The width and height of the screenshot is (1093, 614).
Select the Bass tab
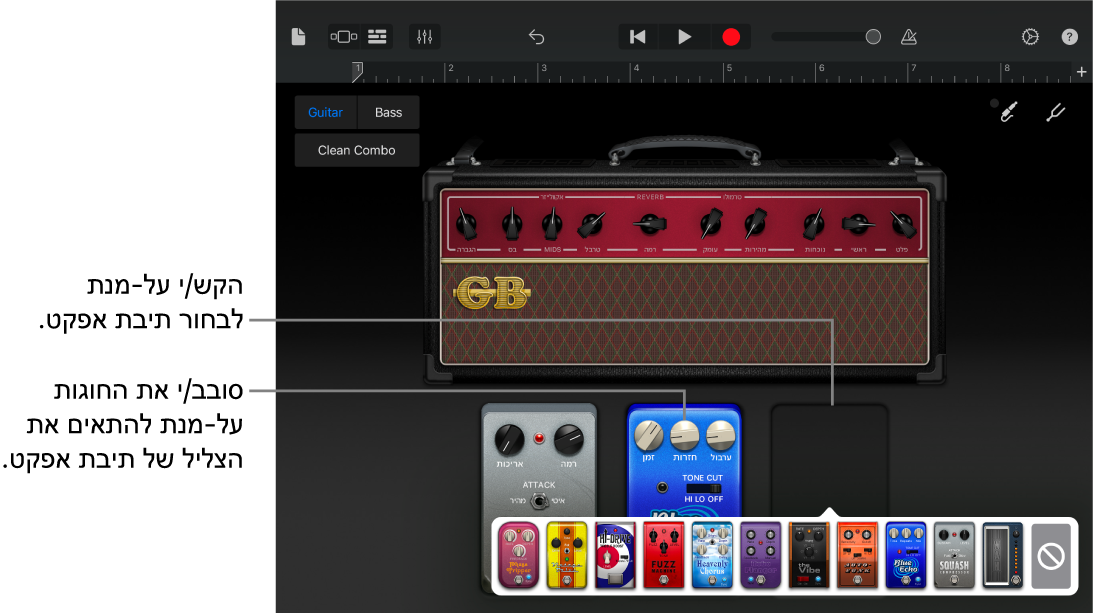[388, 112]
